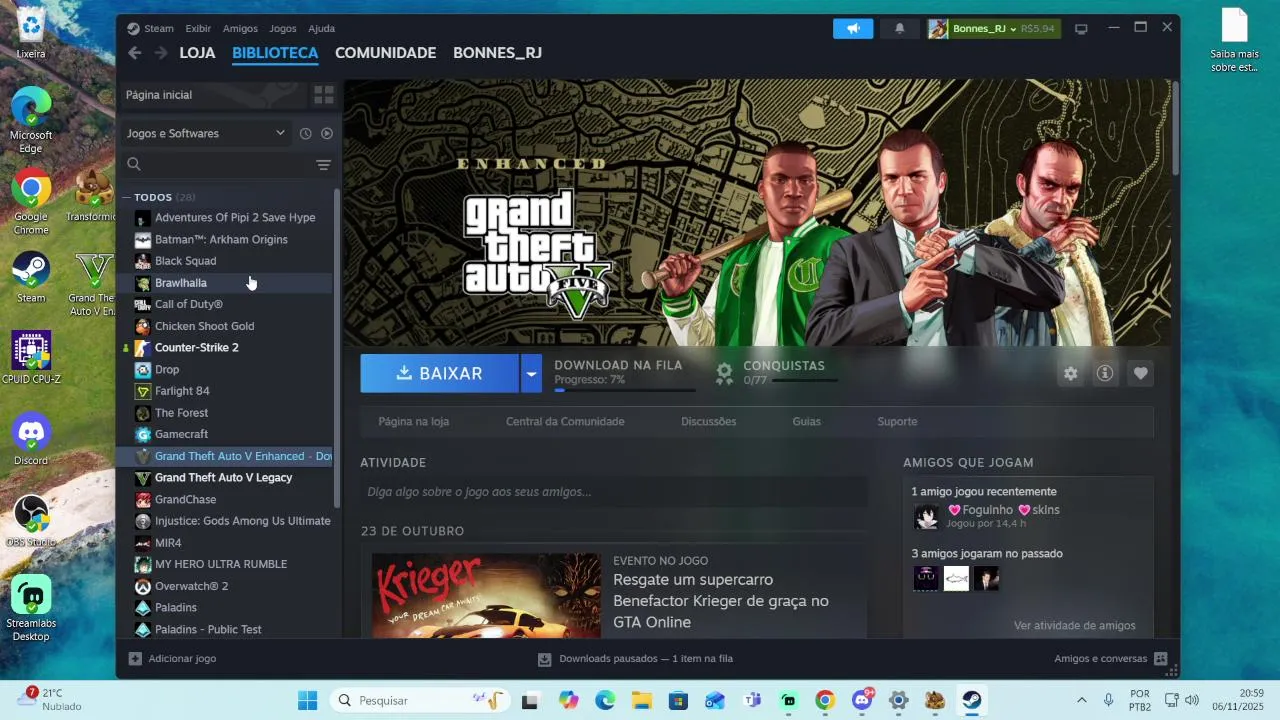Open the notifications bell
The width and height of the screenshot is (1280, 720).
tap(899, 28)
